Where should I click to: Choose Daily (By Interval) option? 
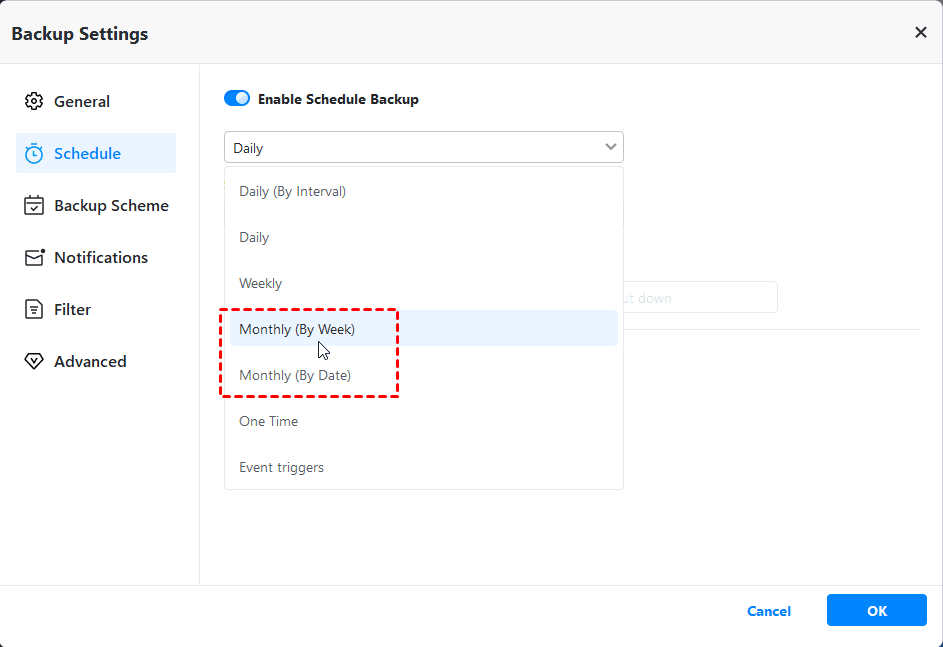pyautogui.click(x=292, y=191)
